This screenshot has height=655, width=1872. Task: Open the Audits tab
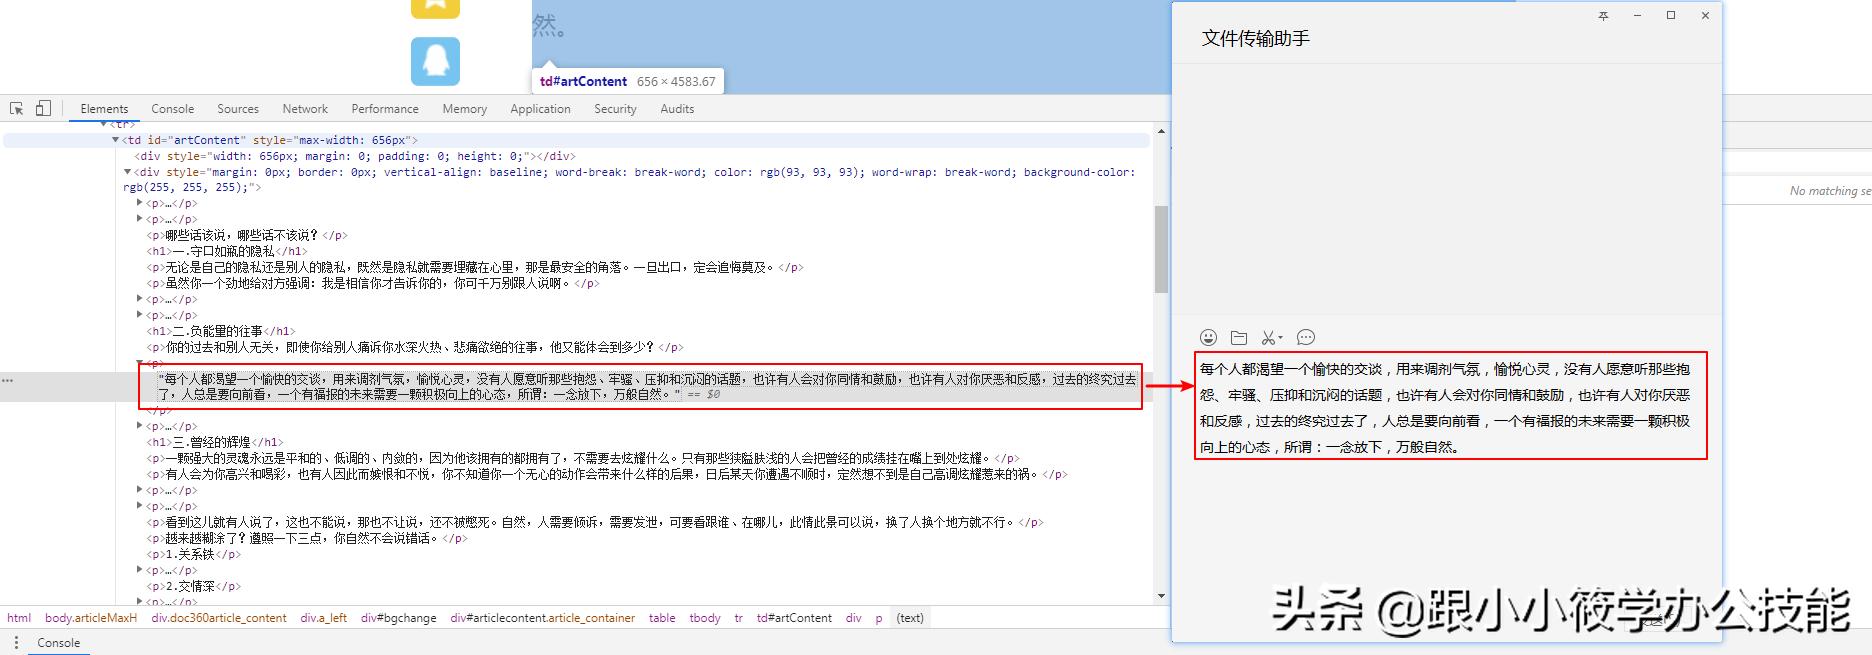tap(677, 109)
